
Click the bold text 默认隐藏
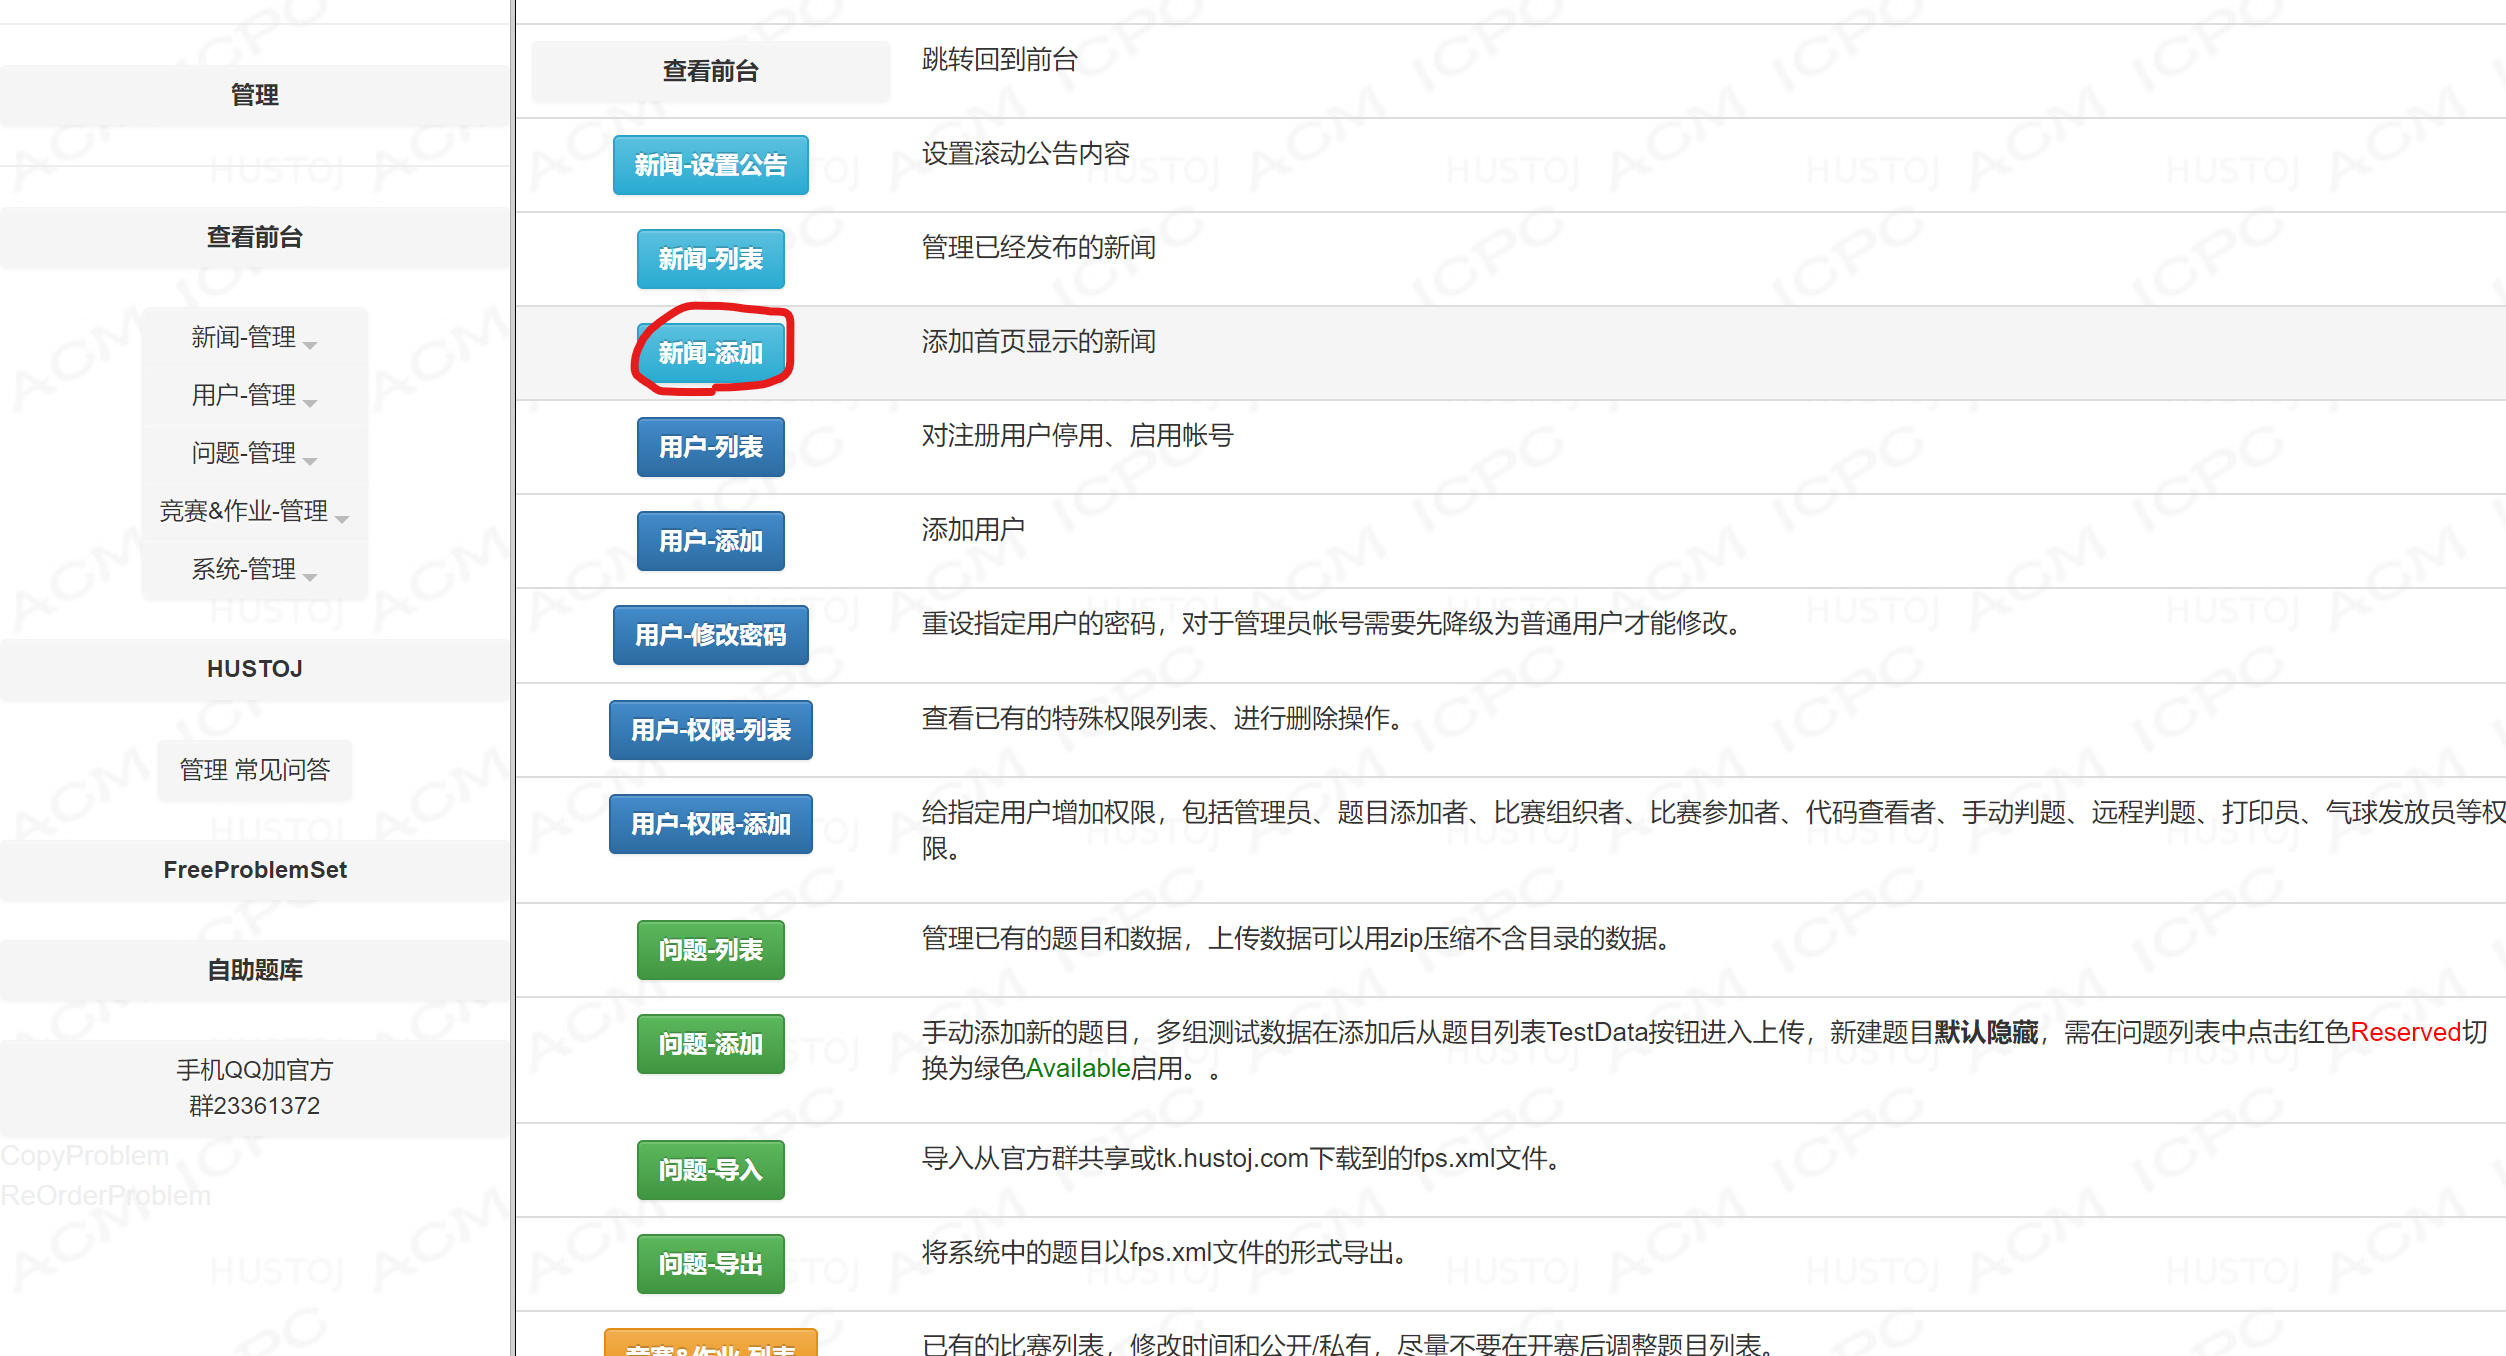(1986, 1033)
